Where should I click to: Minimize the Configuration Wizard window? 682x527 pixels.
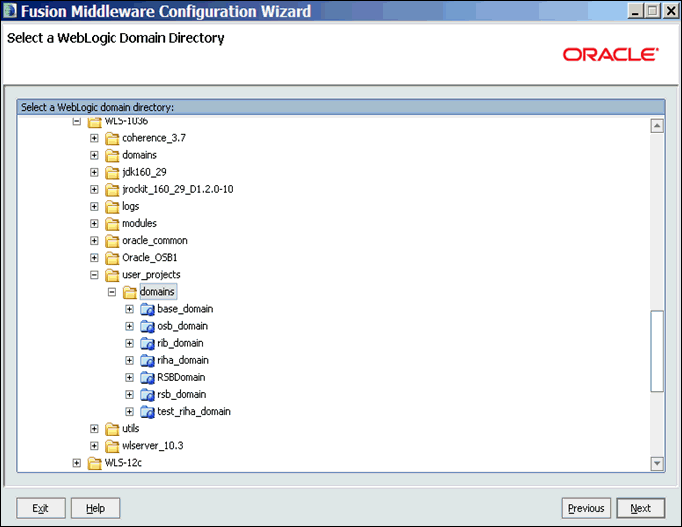(x=636, y=11)
